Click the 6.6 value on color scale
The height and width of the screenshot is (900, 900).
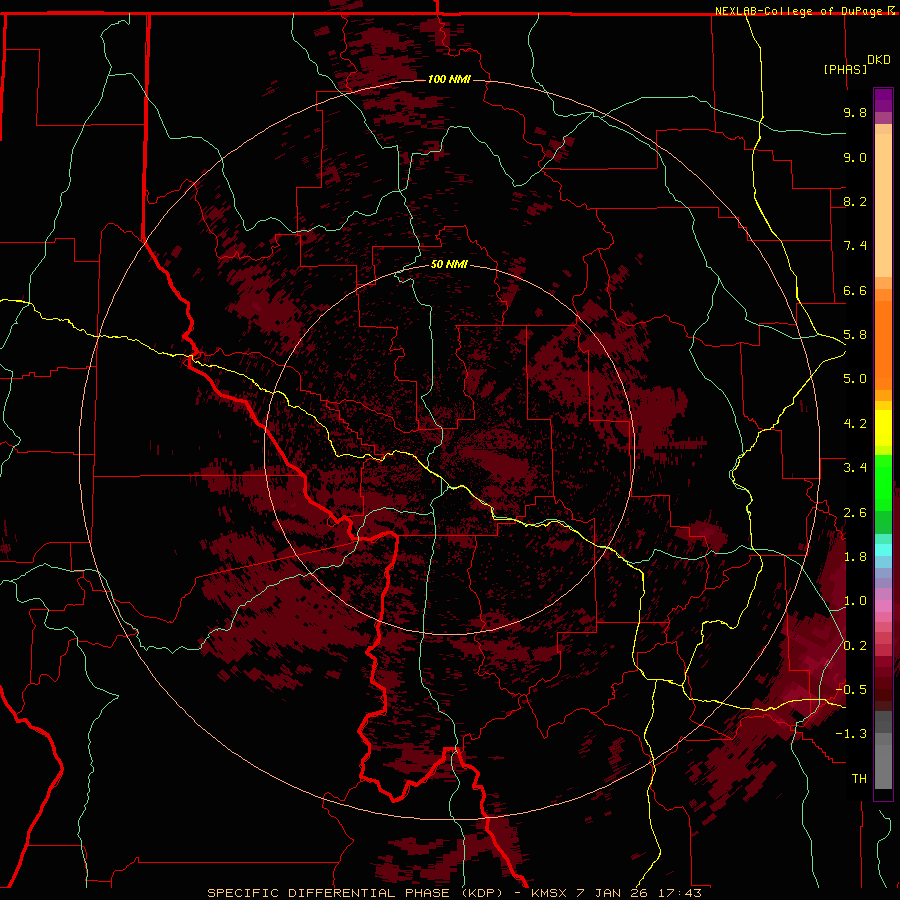click(x=855, y=290)
